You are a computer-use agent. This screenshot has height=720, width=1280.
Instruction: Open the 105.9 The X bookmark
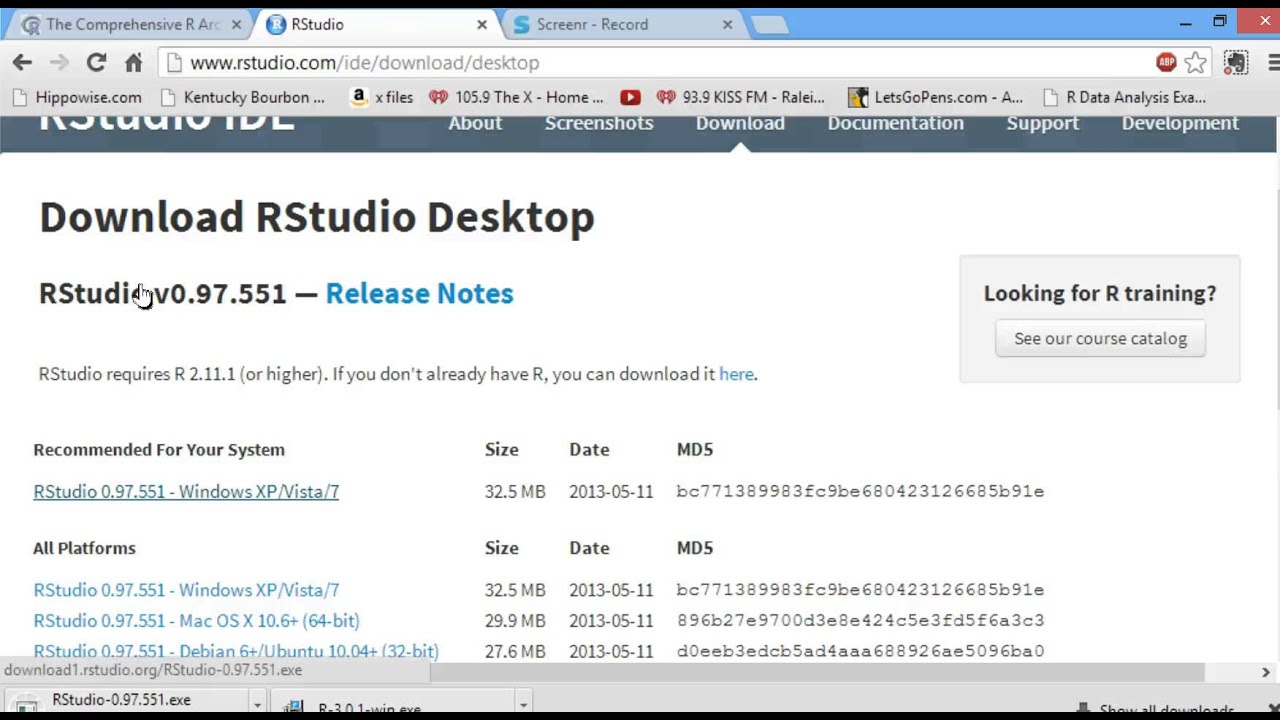tap(517, 97)
